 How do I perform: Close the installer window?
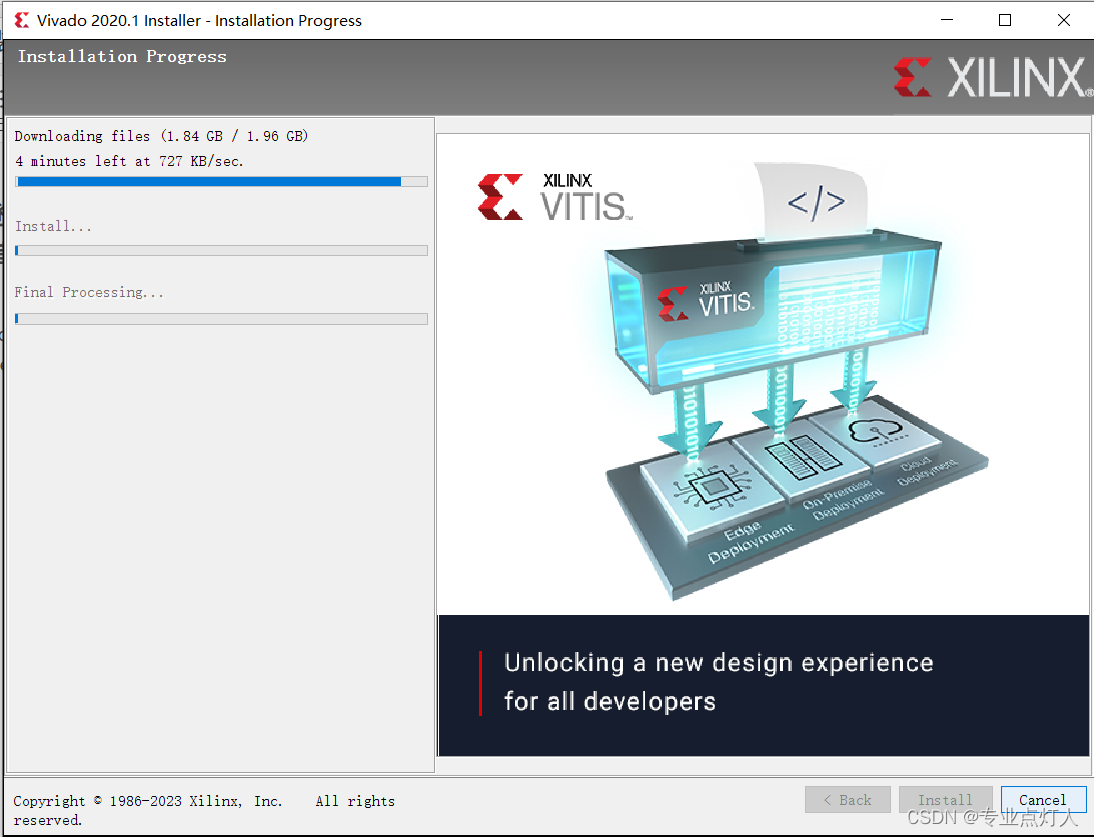(x=1063, y=20)
